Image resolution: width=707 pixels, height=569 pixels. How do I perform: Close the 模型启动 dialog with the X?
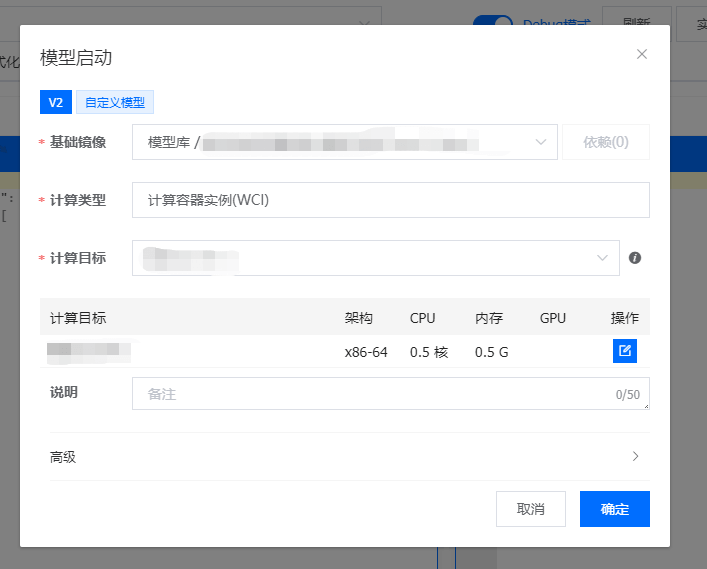642,54
